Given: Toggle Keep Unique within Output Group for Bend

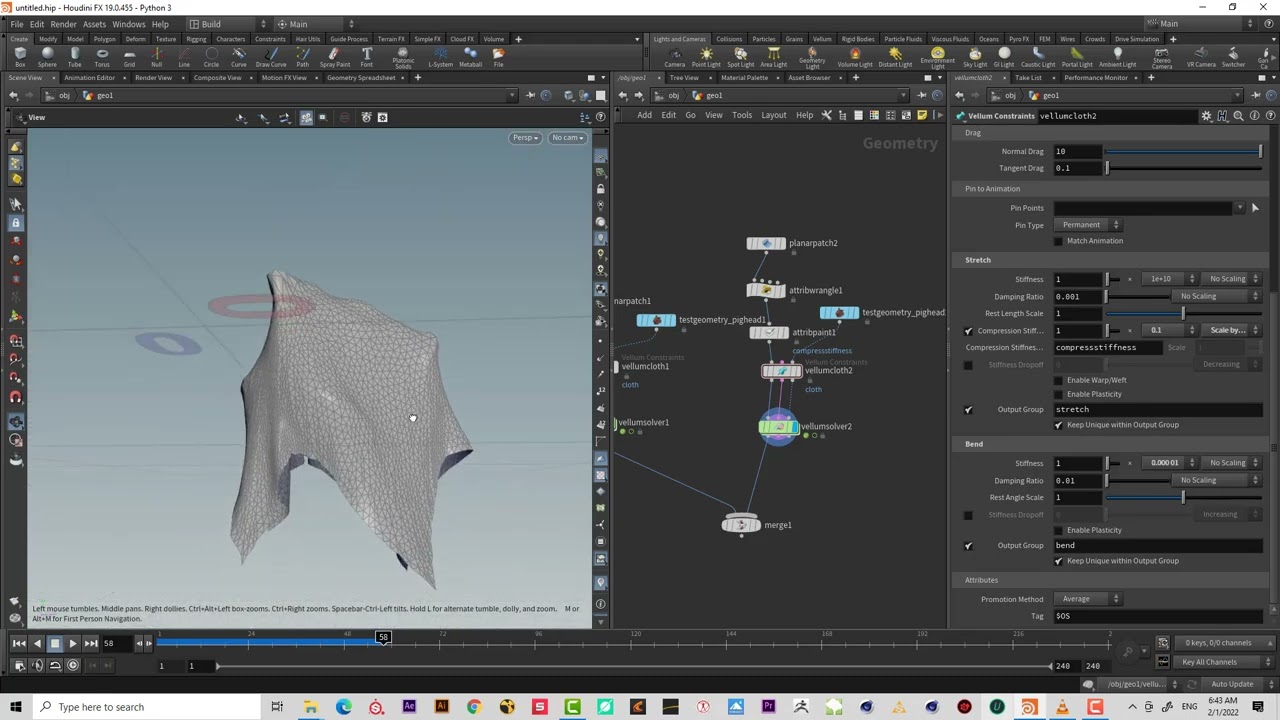Looking at the screenshot, I should [x=1059, y=561].
